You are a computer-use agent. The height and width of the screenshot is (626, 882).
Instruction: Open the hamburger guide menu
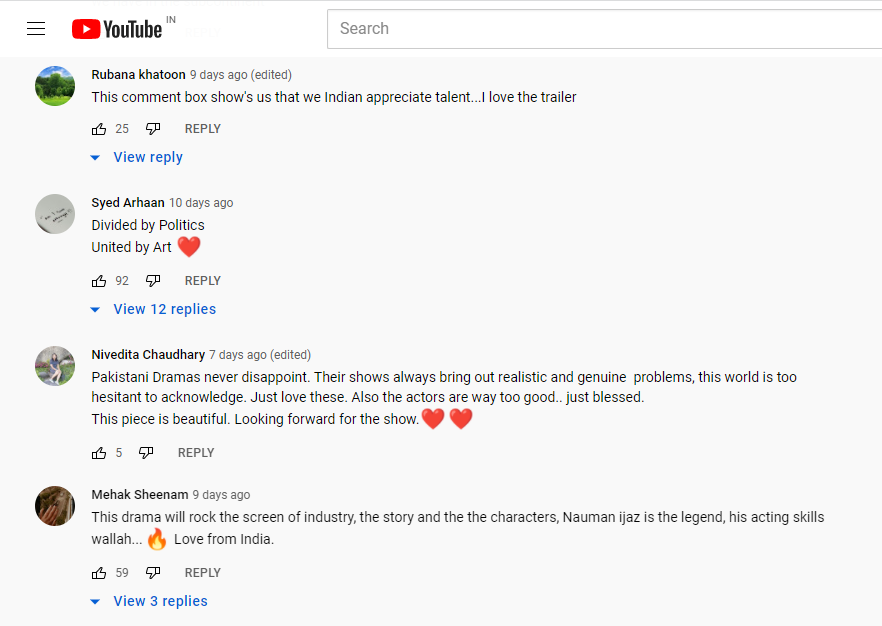(36, 29)
